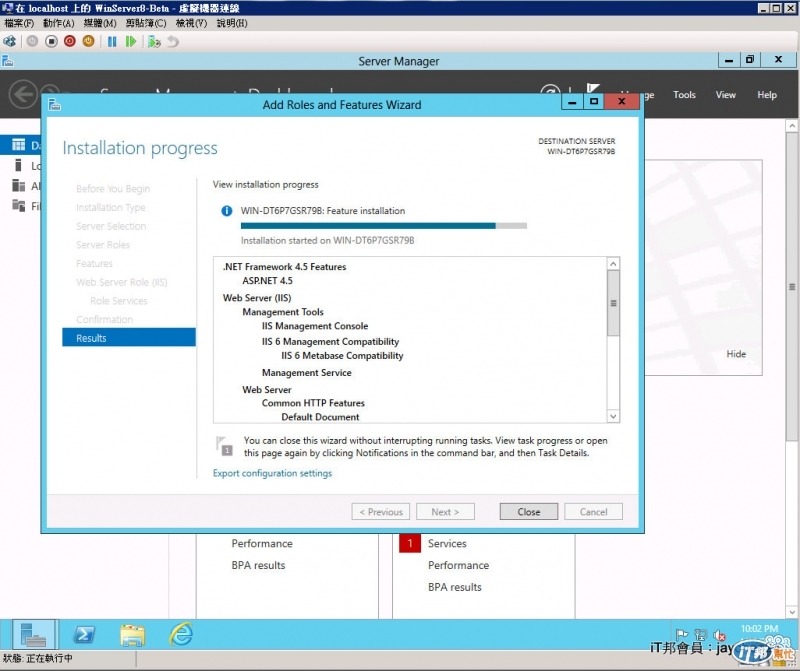Screen dimensions: 800x671
Task: Open the 檢視(V) menu
Action: coord(191,23)
